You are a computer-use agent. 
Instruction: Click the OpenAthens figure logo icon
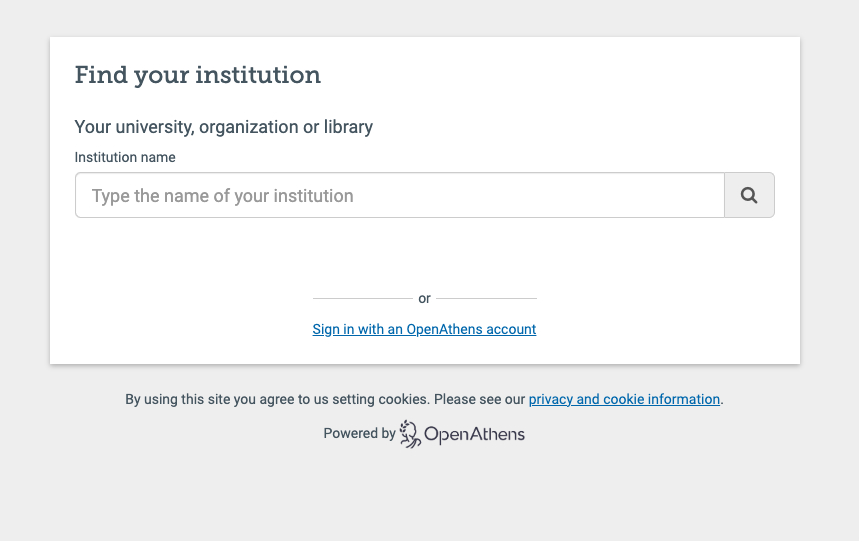[410, 434]
